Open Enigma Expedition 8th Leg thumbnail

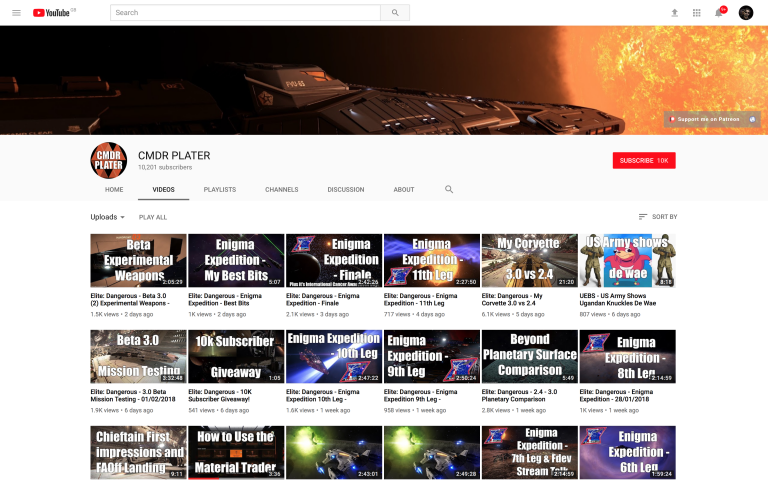[x=627, y=357]
